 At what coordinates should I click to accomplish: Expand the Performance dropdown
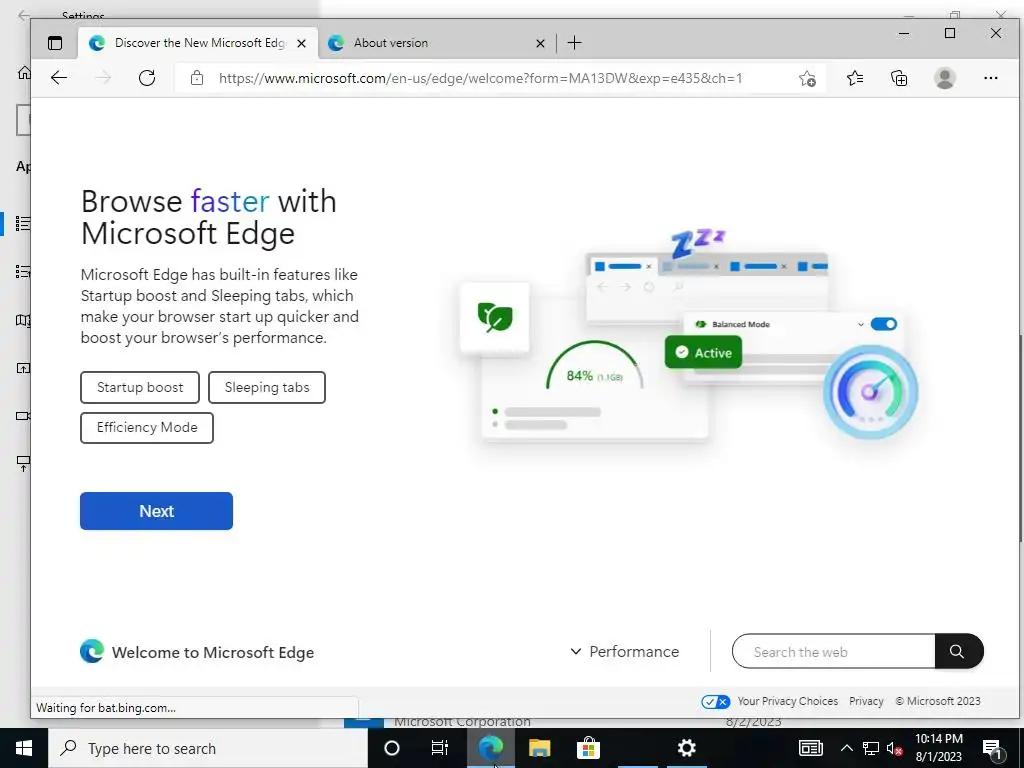(x=624, y=652)
